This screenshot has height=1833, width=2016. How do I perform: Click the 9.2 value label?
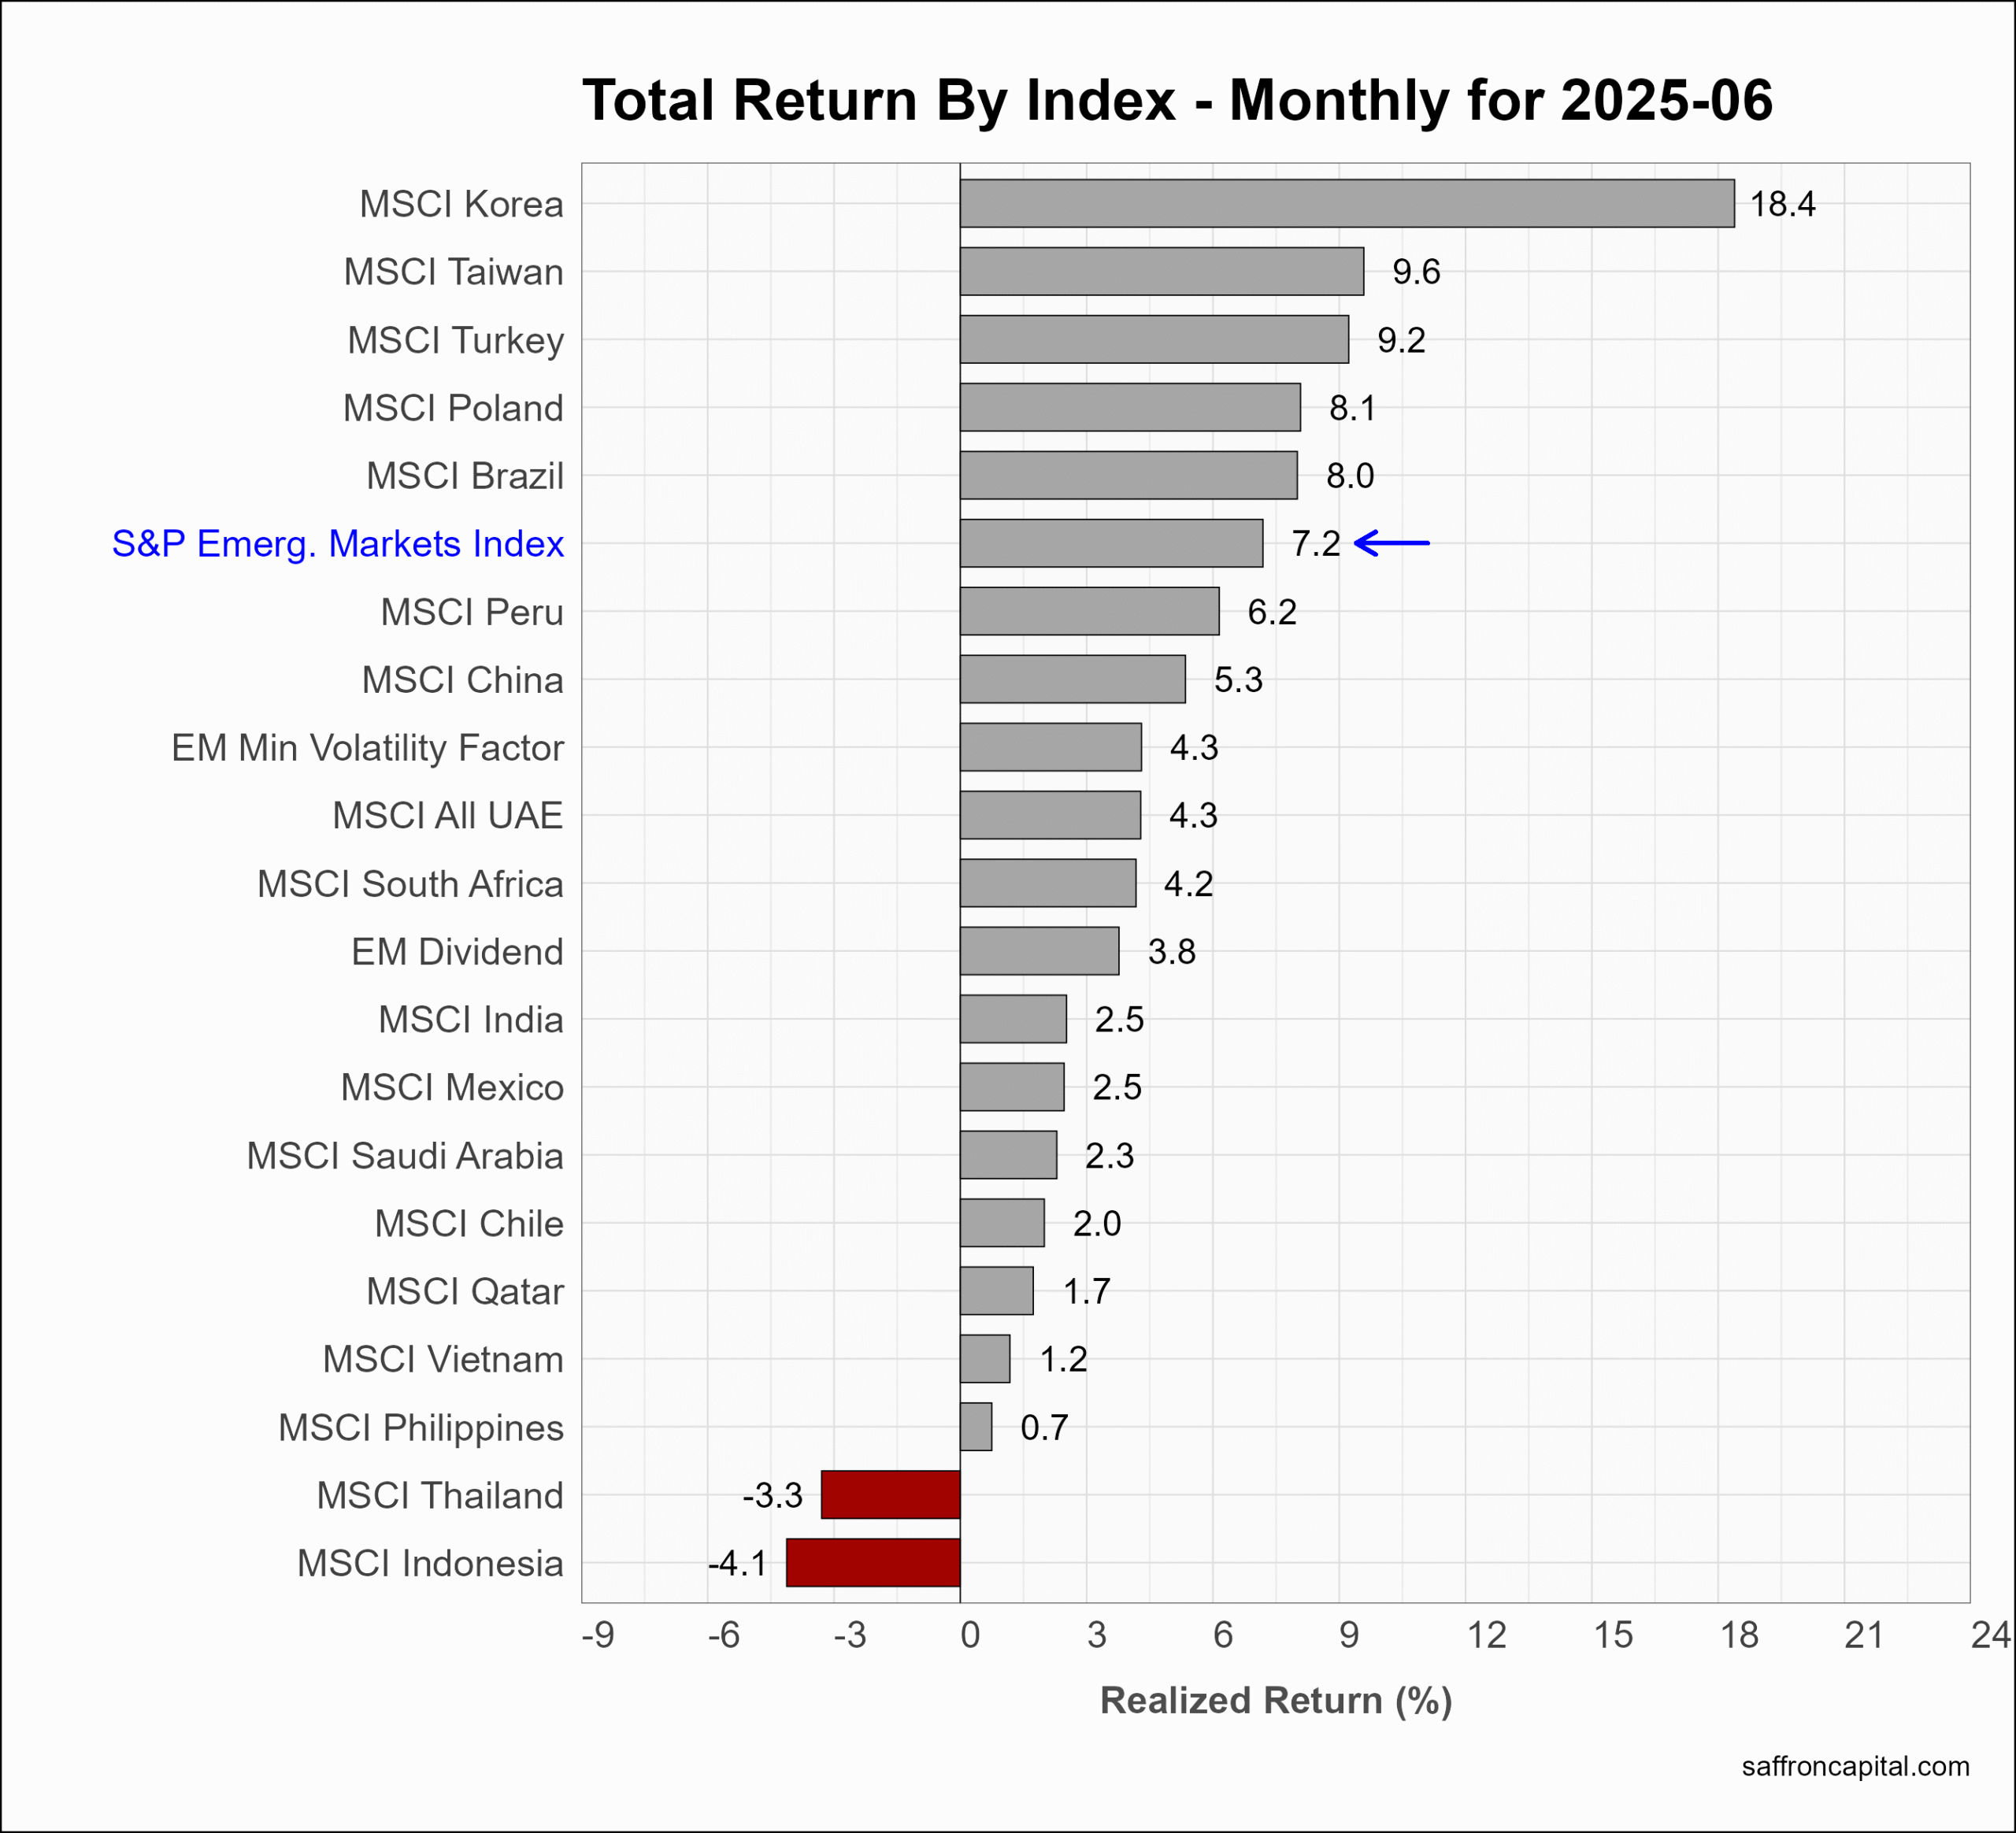[x=1401, y=340]
